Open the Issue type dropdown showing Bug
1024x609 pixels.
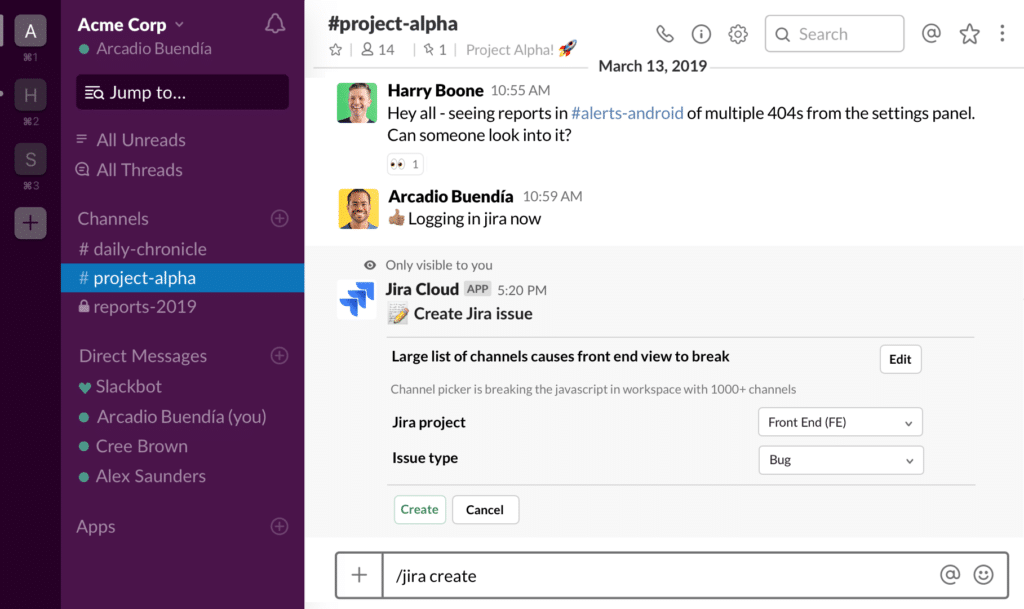(840, 460)
